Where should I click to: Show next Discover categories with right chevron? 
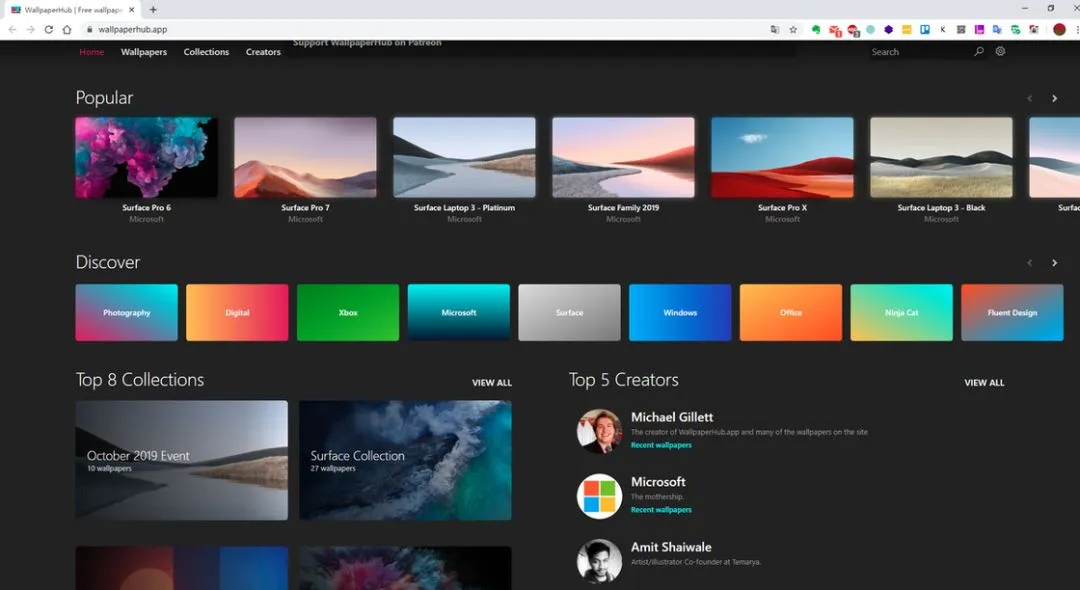coord(1055,263)
